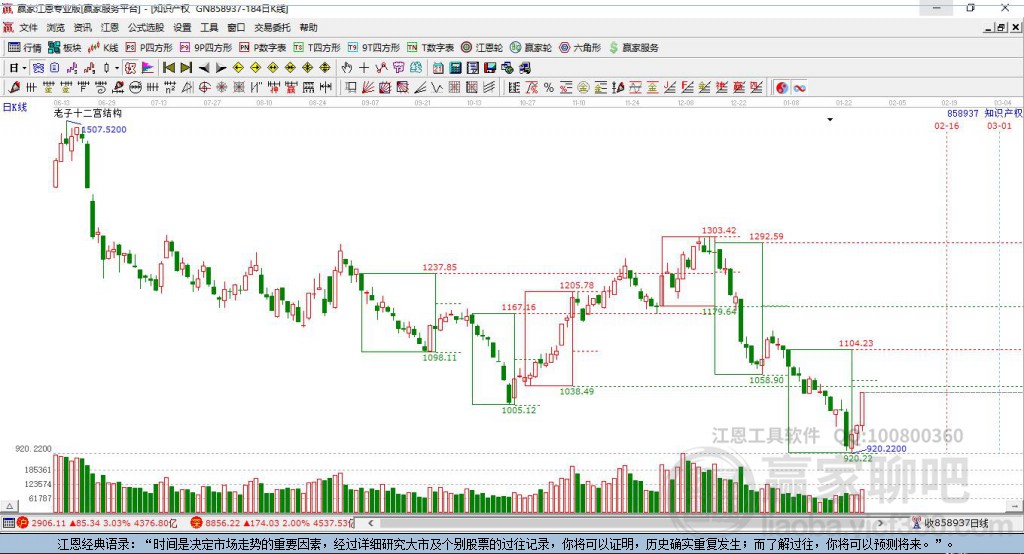Collapse volume panel with up arrow

[x=10, y=506]
